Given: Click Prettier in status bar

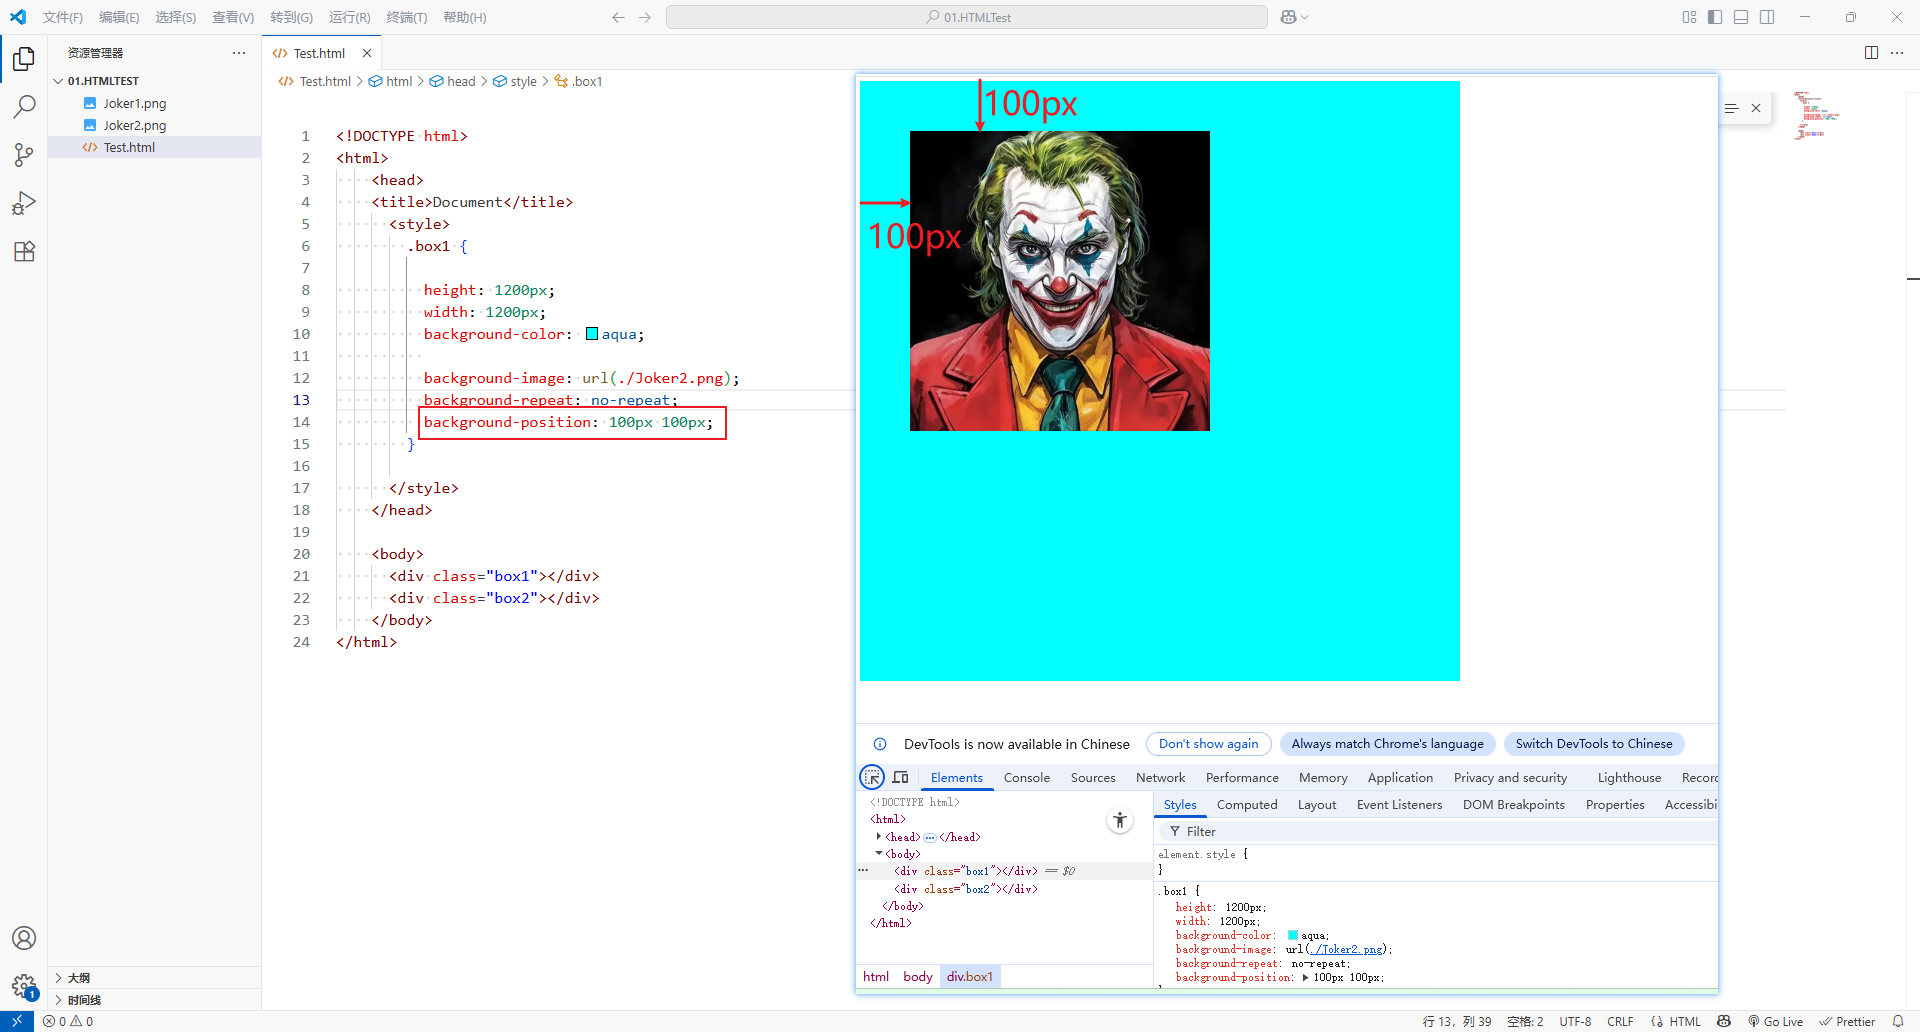Looking at the screenshot, I should click(1846, 1021).
